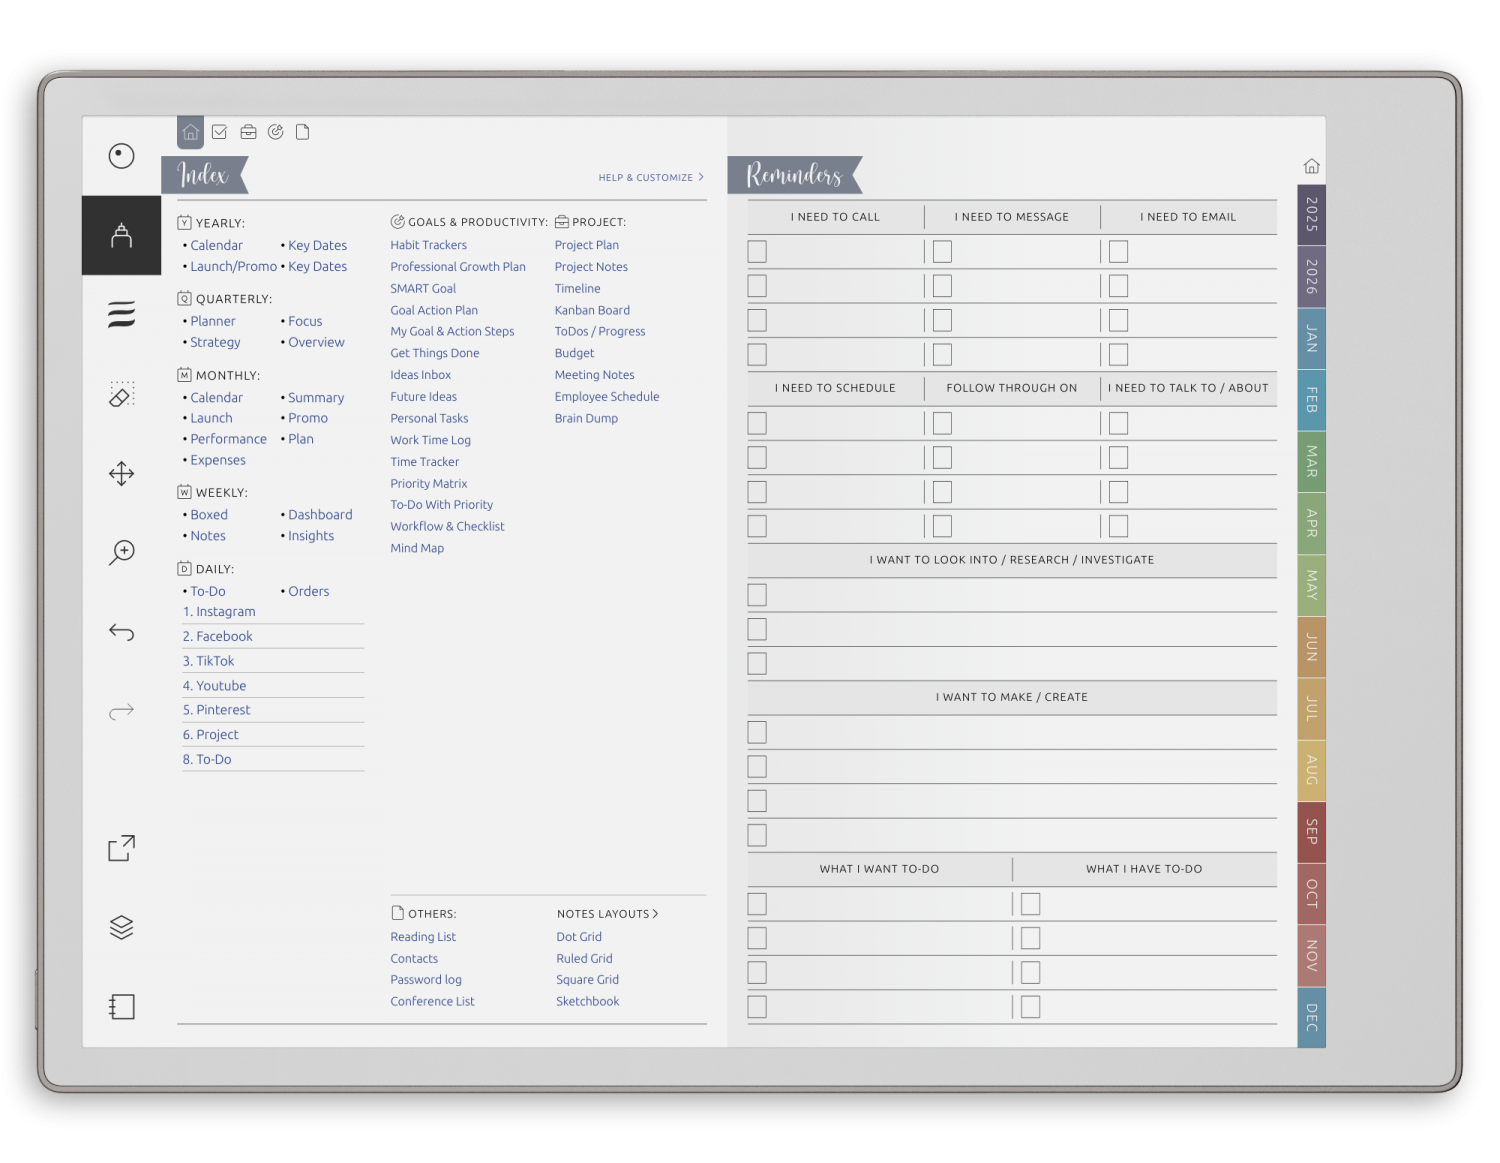The width and height of the screenshot is (1500, 1163).
Task: Switch to the 2025 year tab
Action: 1311,215
